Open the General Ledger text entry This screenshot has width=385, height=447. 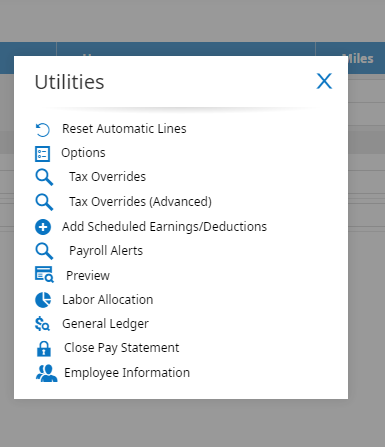tap(105, 324)
